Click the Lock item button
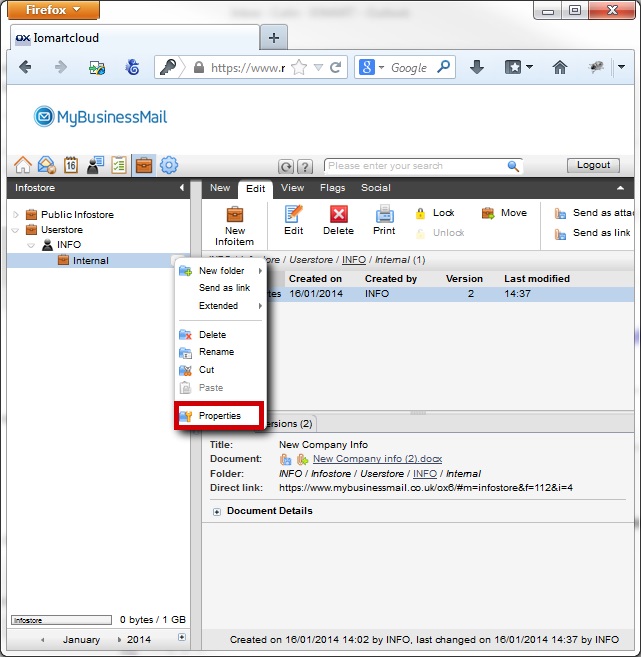The height and width of the screenshot is (657, 641). point(435,213)
